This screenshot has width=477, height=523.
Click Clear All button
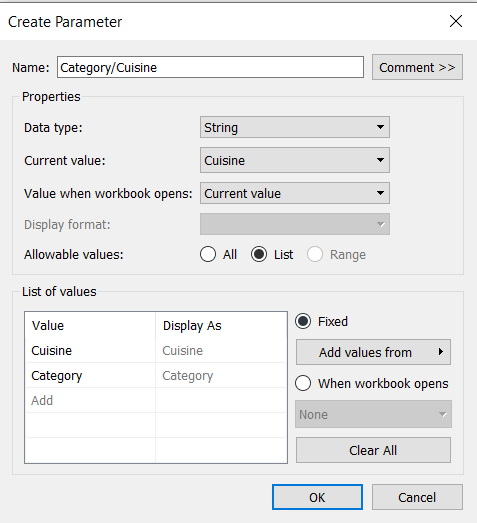pos(373,450)
